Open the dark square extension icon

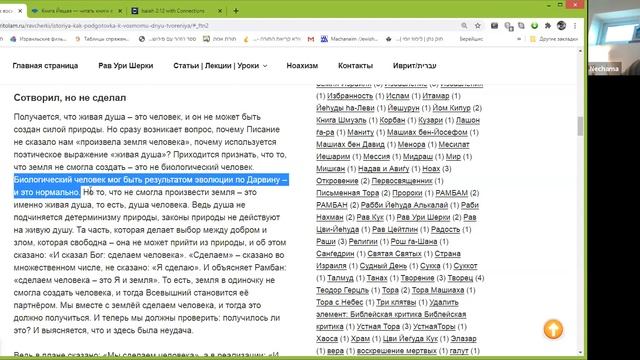click(x=494, y=26)
